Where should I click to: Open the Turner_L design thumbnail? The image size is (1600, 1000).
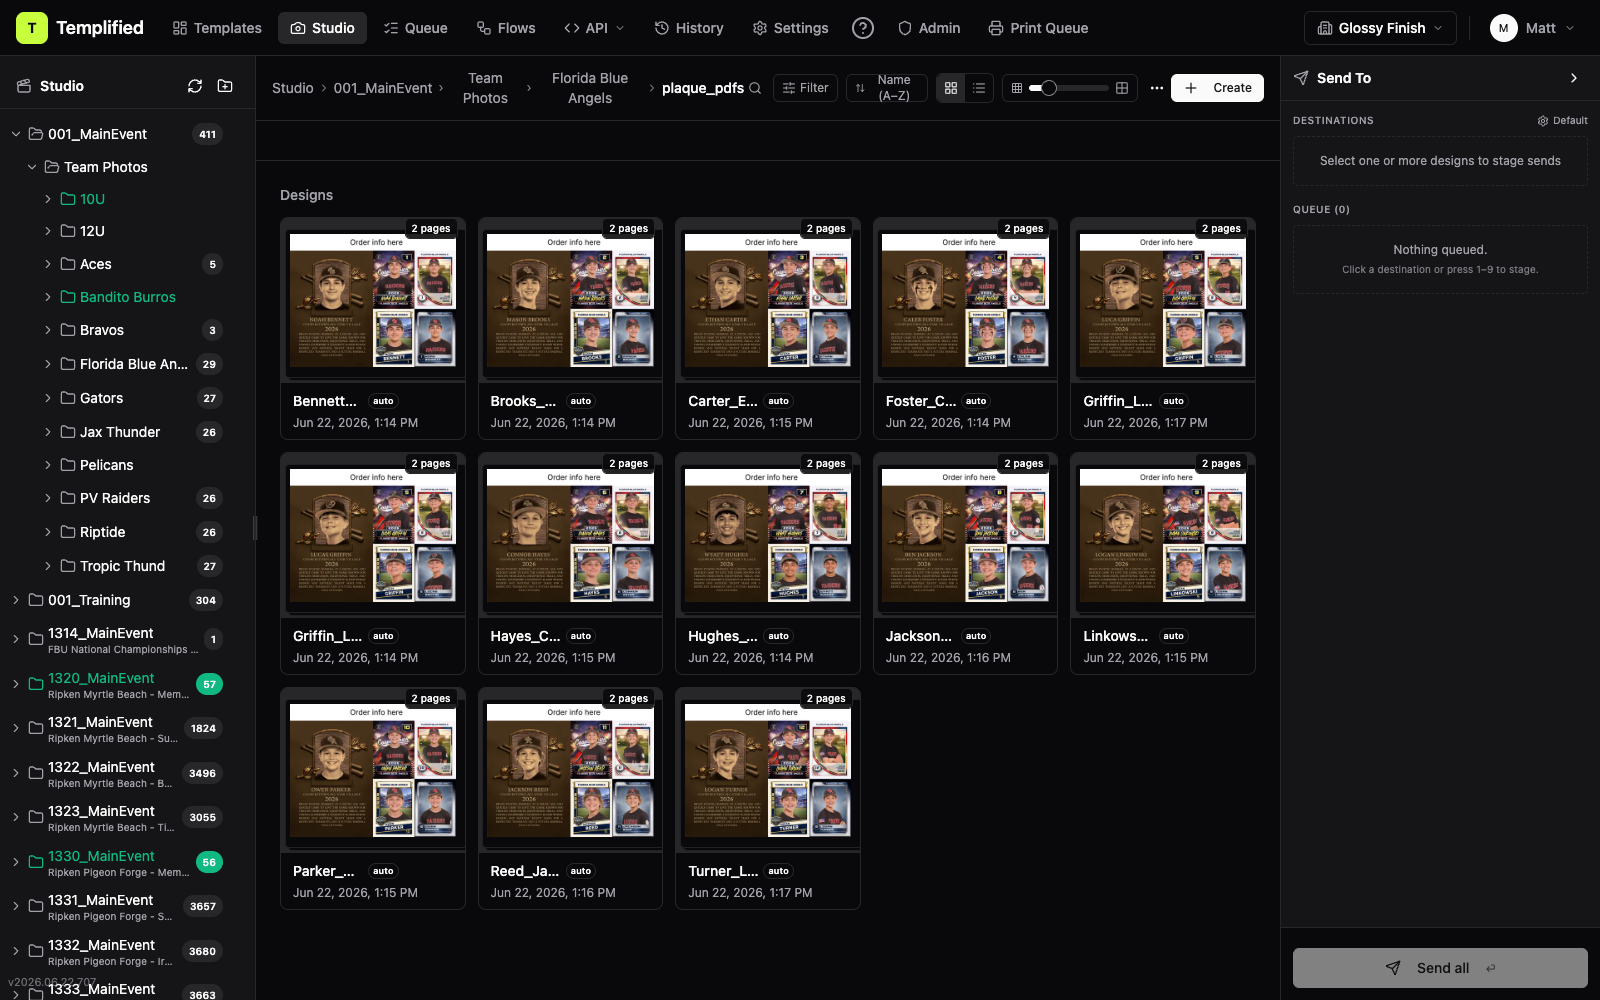768,770
